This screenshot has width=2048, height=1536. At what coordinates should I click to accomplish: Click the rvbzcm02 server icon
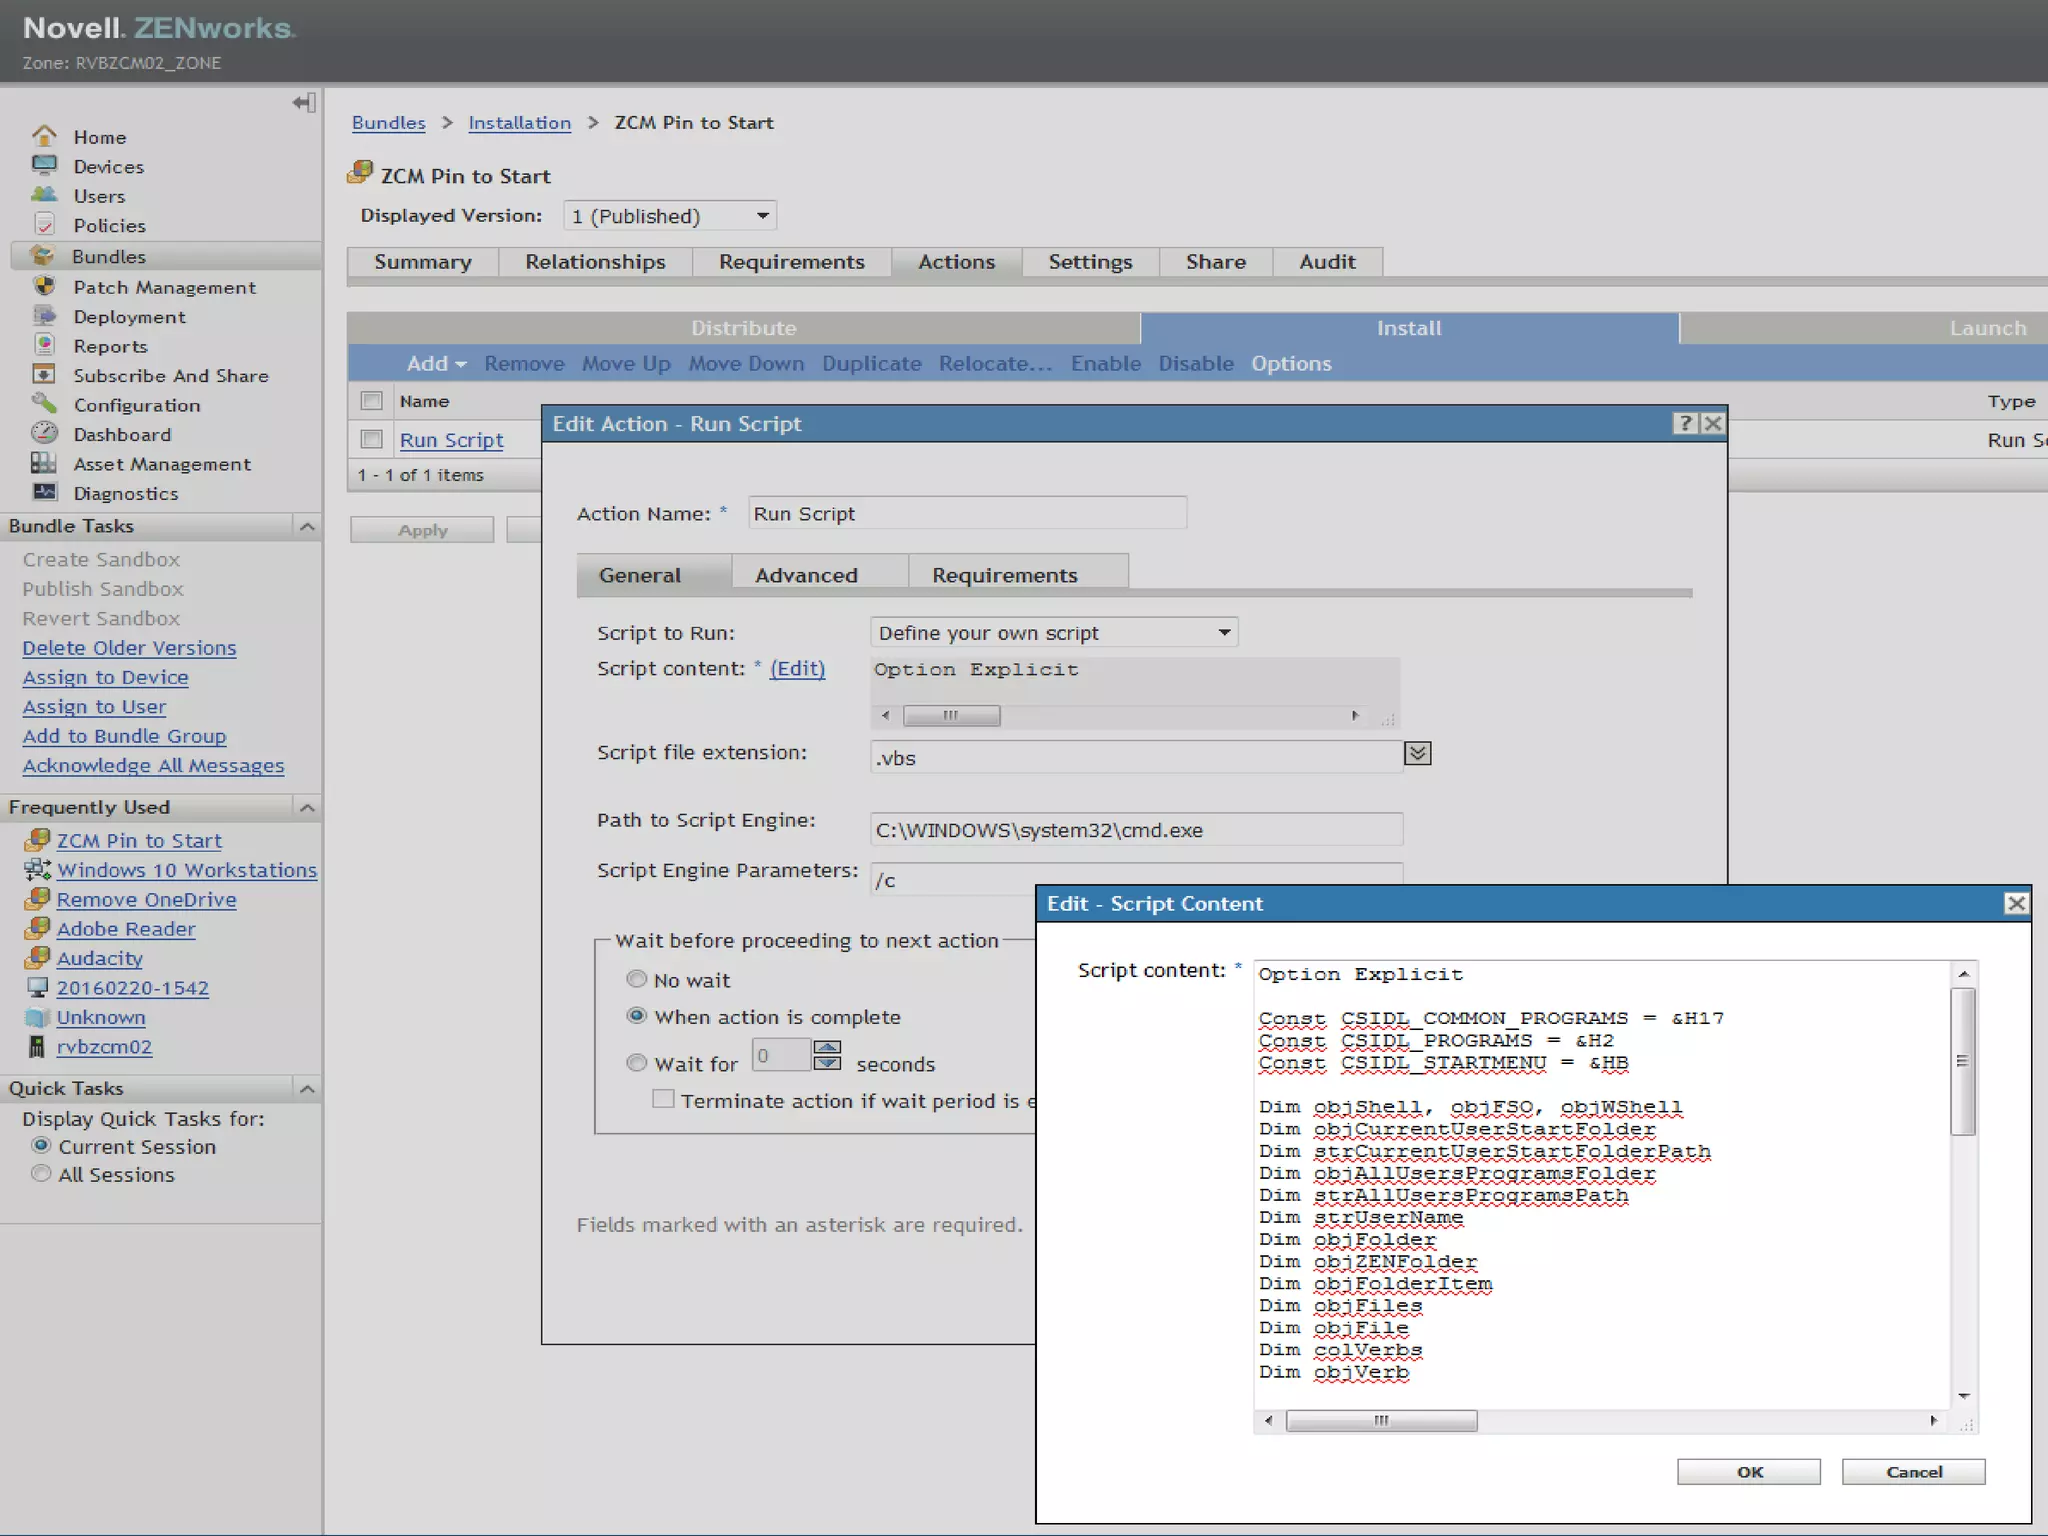pyautogui.click(x=37, y=1046)
